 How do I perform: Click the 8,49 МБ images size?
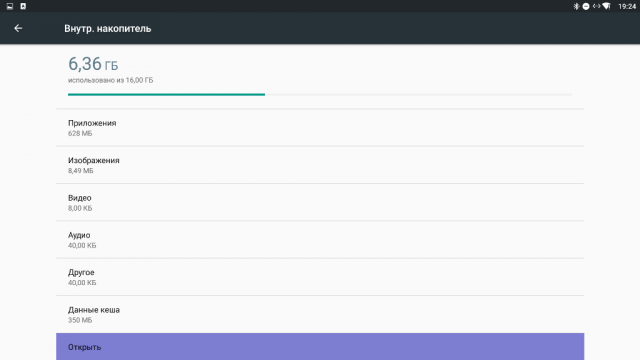coord(81,171)
